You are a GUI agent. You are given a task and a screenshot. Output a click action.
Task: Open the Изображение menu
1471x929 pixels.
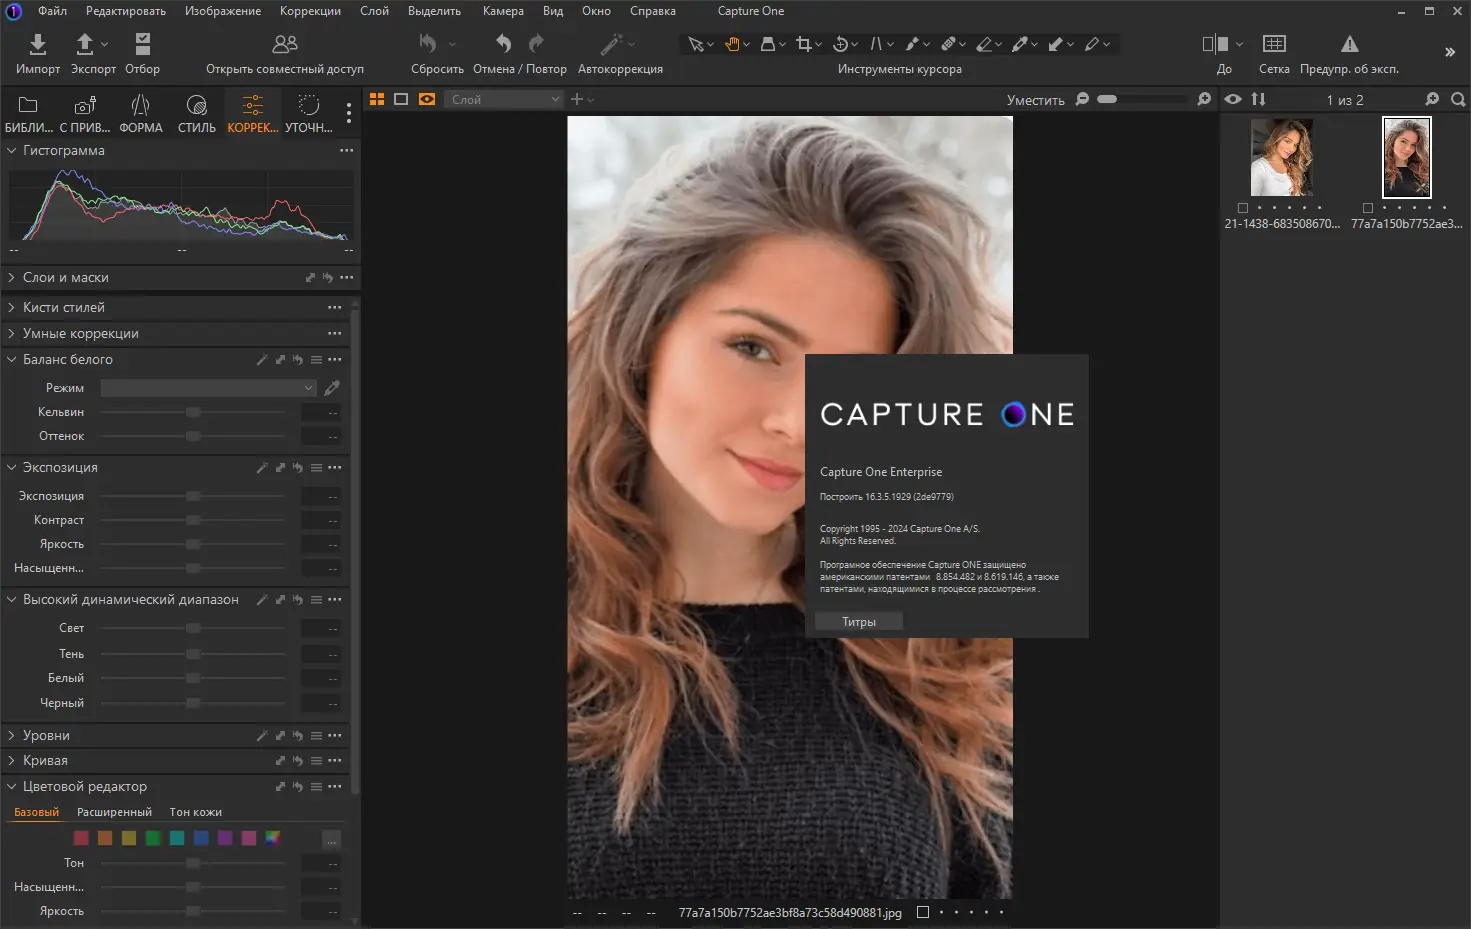coord(222,11)
